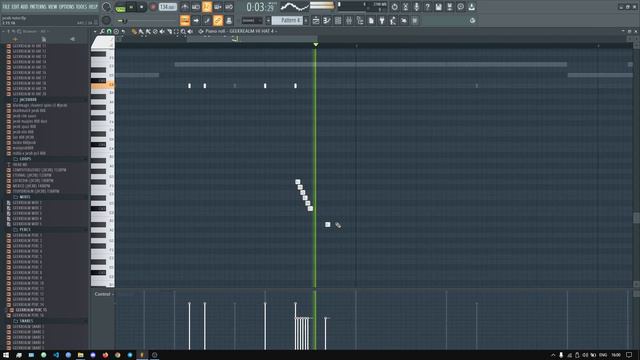The height and width of the screenshot is (360, 640).
Task: Open the FILE menu
Action: click(6, 7)
